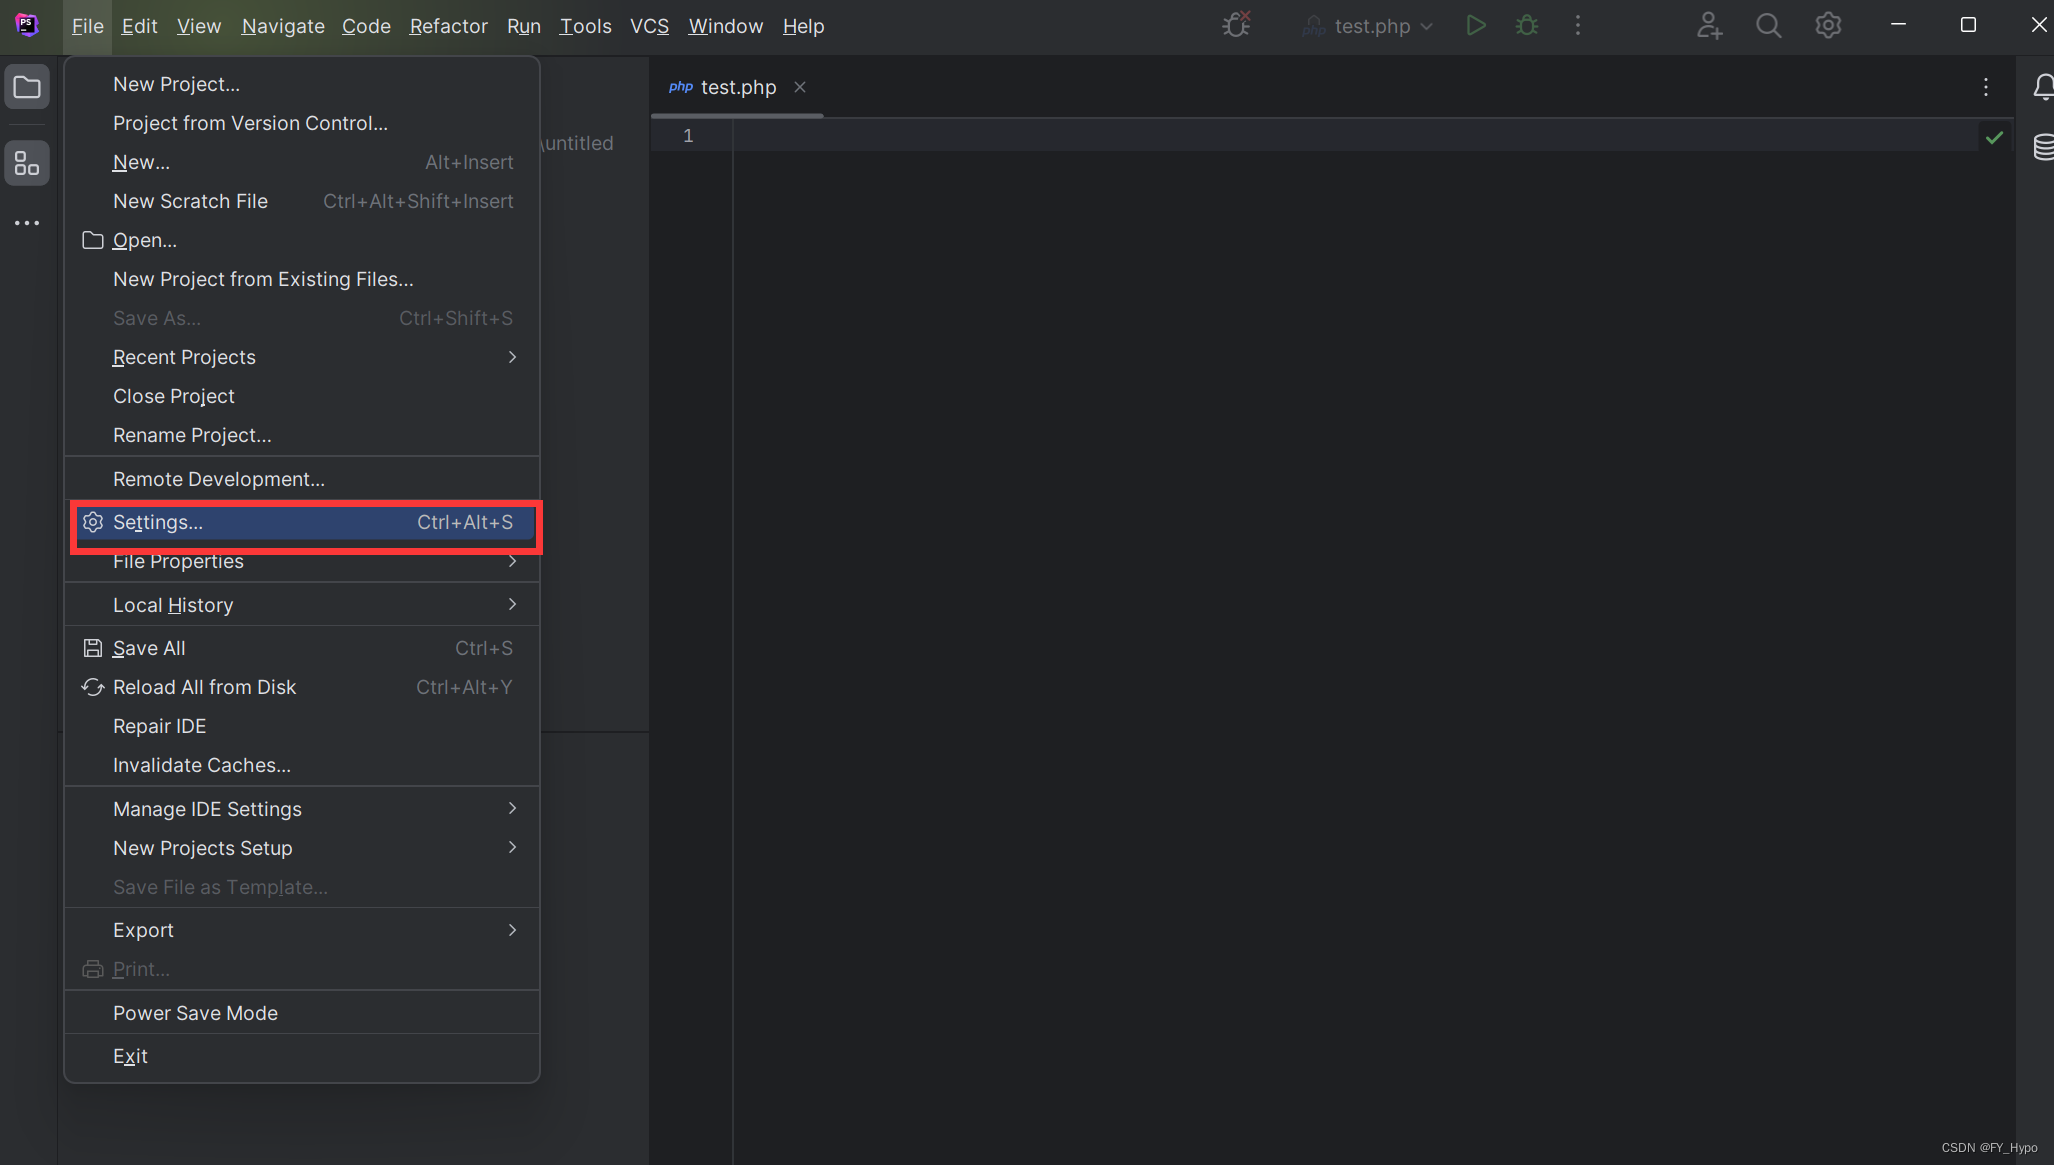Image resolution: width=2054 pixels, height=1165 pixels.
Task: Open the Navigate menu
Action: (283, 26)
